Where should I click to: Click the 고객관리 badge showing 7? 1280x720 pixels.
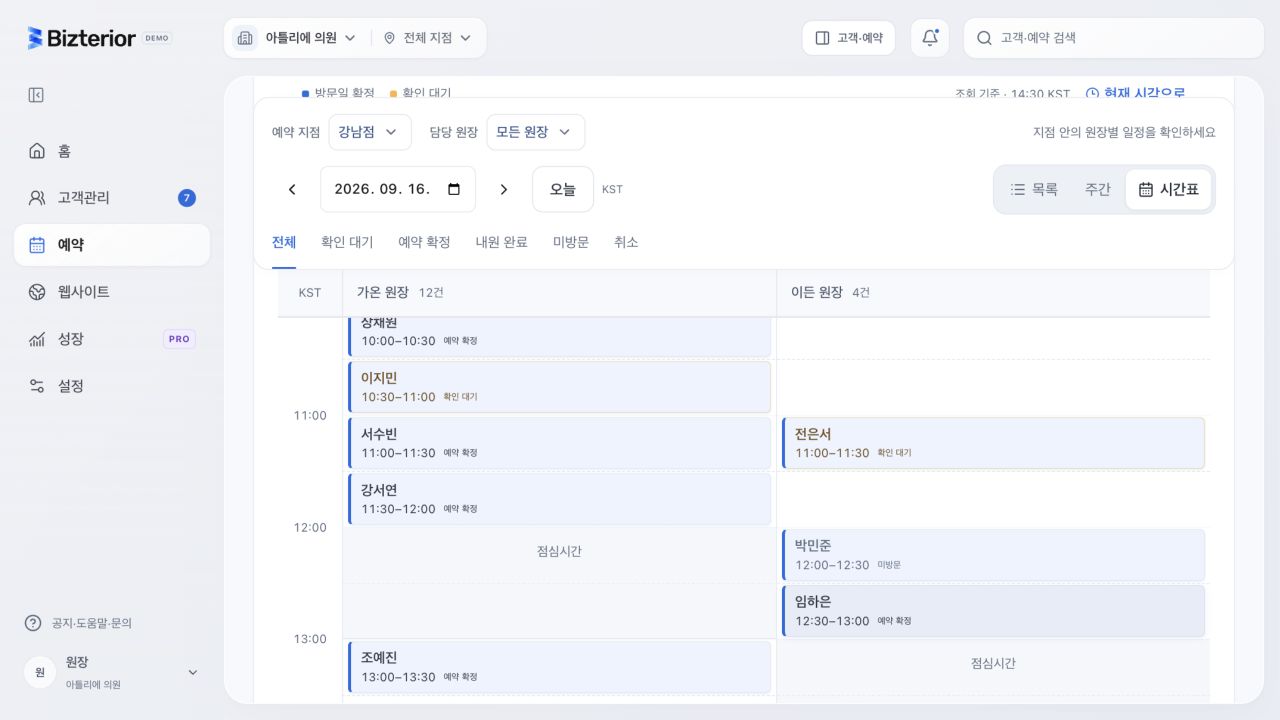187,198
